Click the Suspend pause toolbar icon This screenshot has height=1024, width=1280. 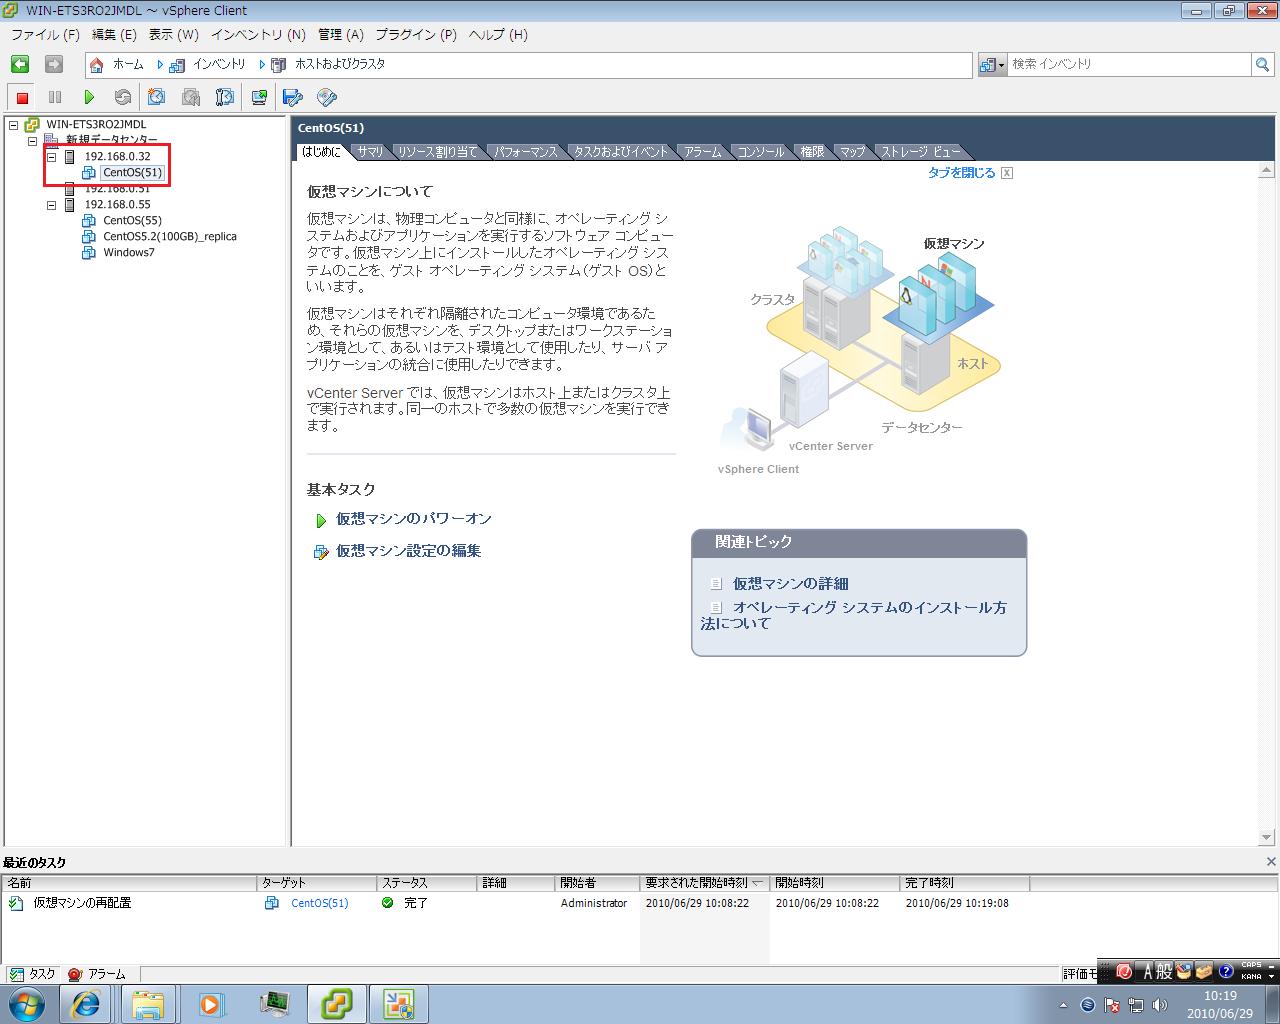(x=55, y=97)
